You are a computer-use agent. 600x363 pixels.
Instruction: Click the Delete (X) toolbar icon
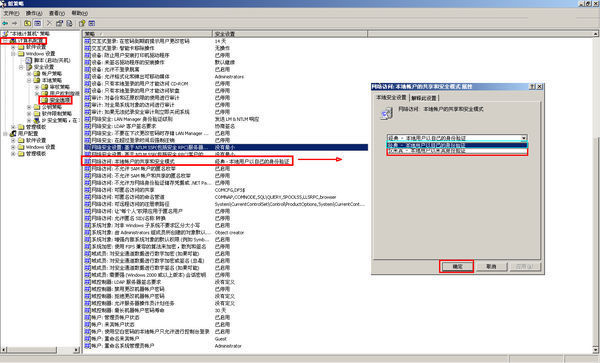(49, 23)
